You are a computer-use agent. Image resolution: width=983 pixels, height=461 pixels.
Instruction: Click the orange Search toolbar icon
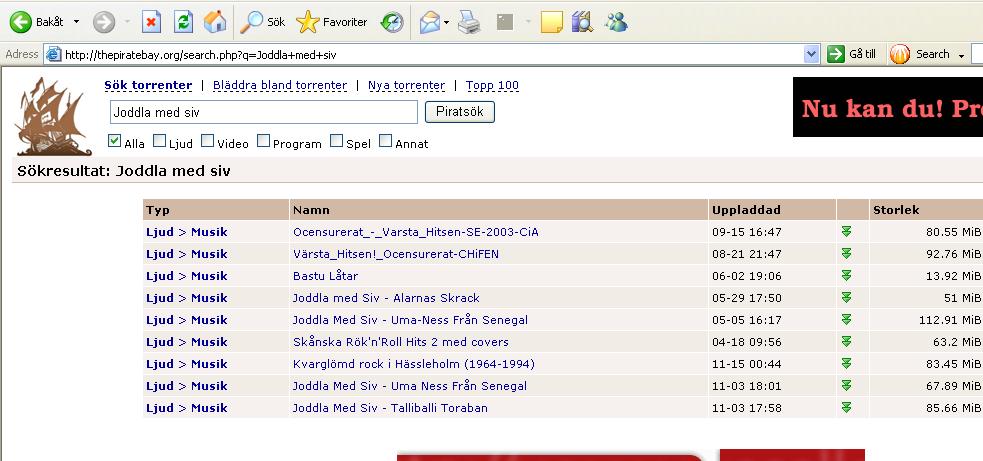[900, 55]
